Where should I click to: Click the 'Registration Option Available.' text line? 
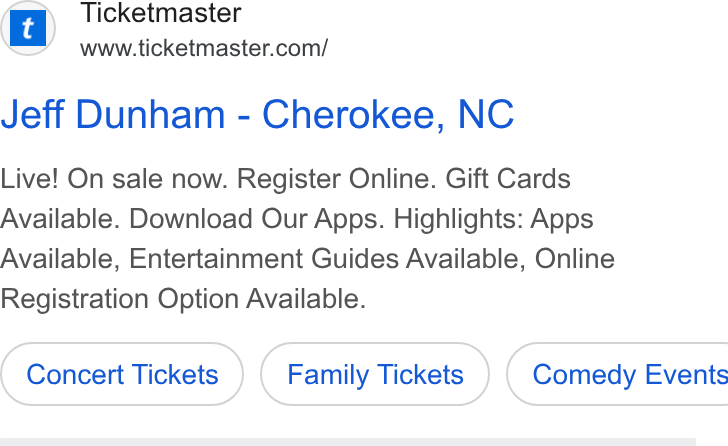click(183, 298)
